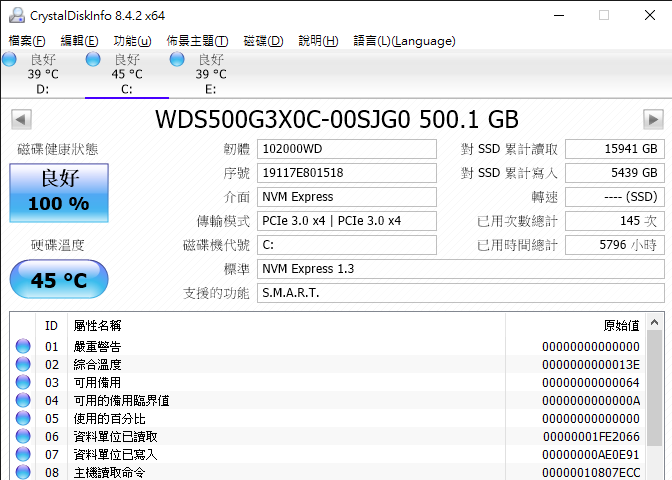Click the total host writes value 5439 GB
The image size is (672, 480).
pyautogui.click(x=615, y=173)
